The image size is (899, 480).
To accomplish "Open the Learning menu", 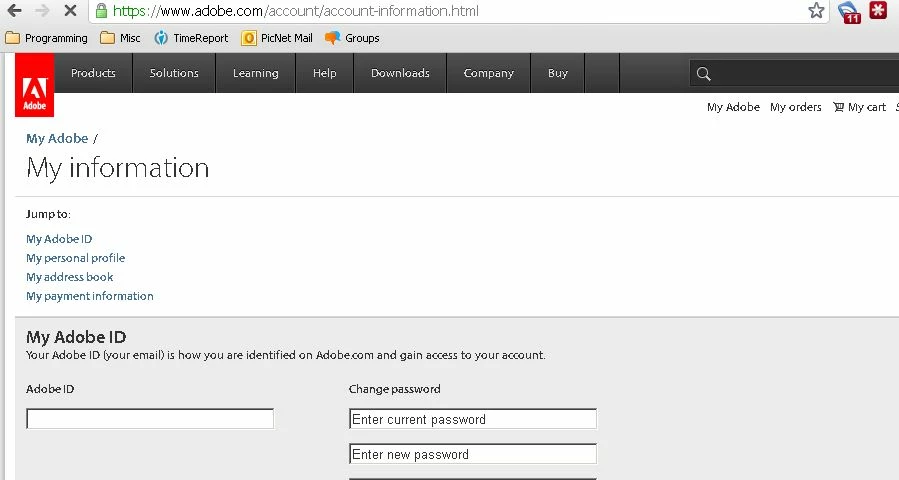I will tap(255, 73).
